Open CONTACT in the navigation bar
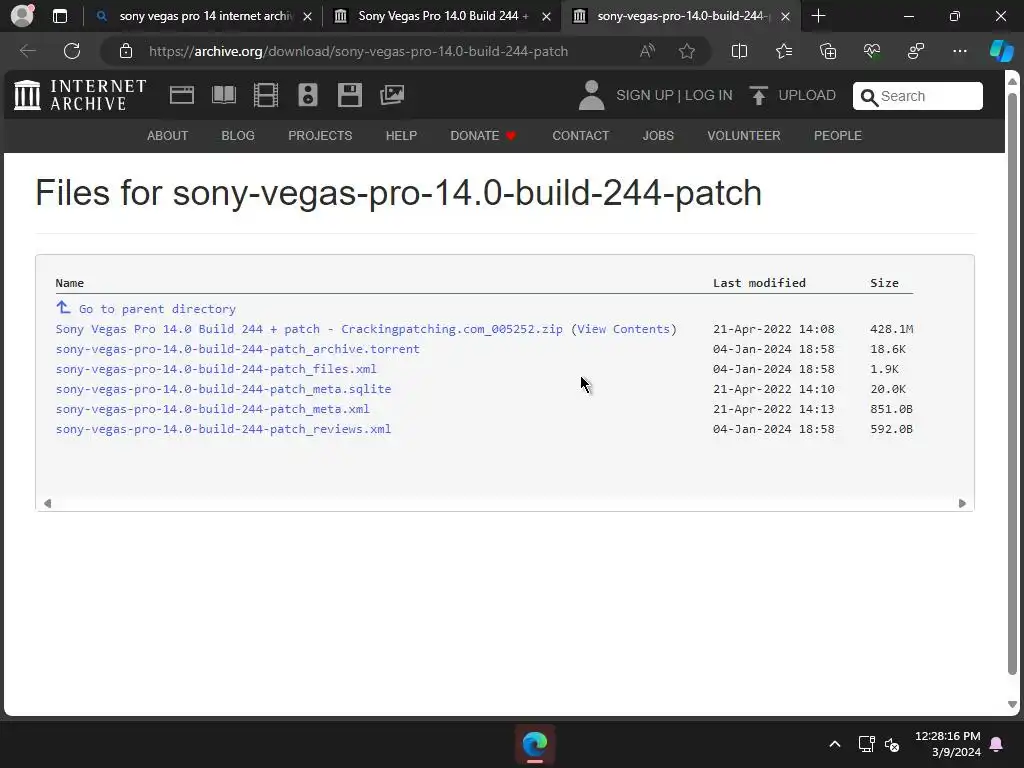 pos(581,135)
